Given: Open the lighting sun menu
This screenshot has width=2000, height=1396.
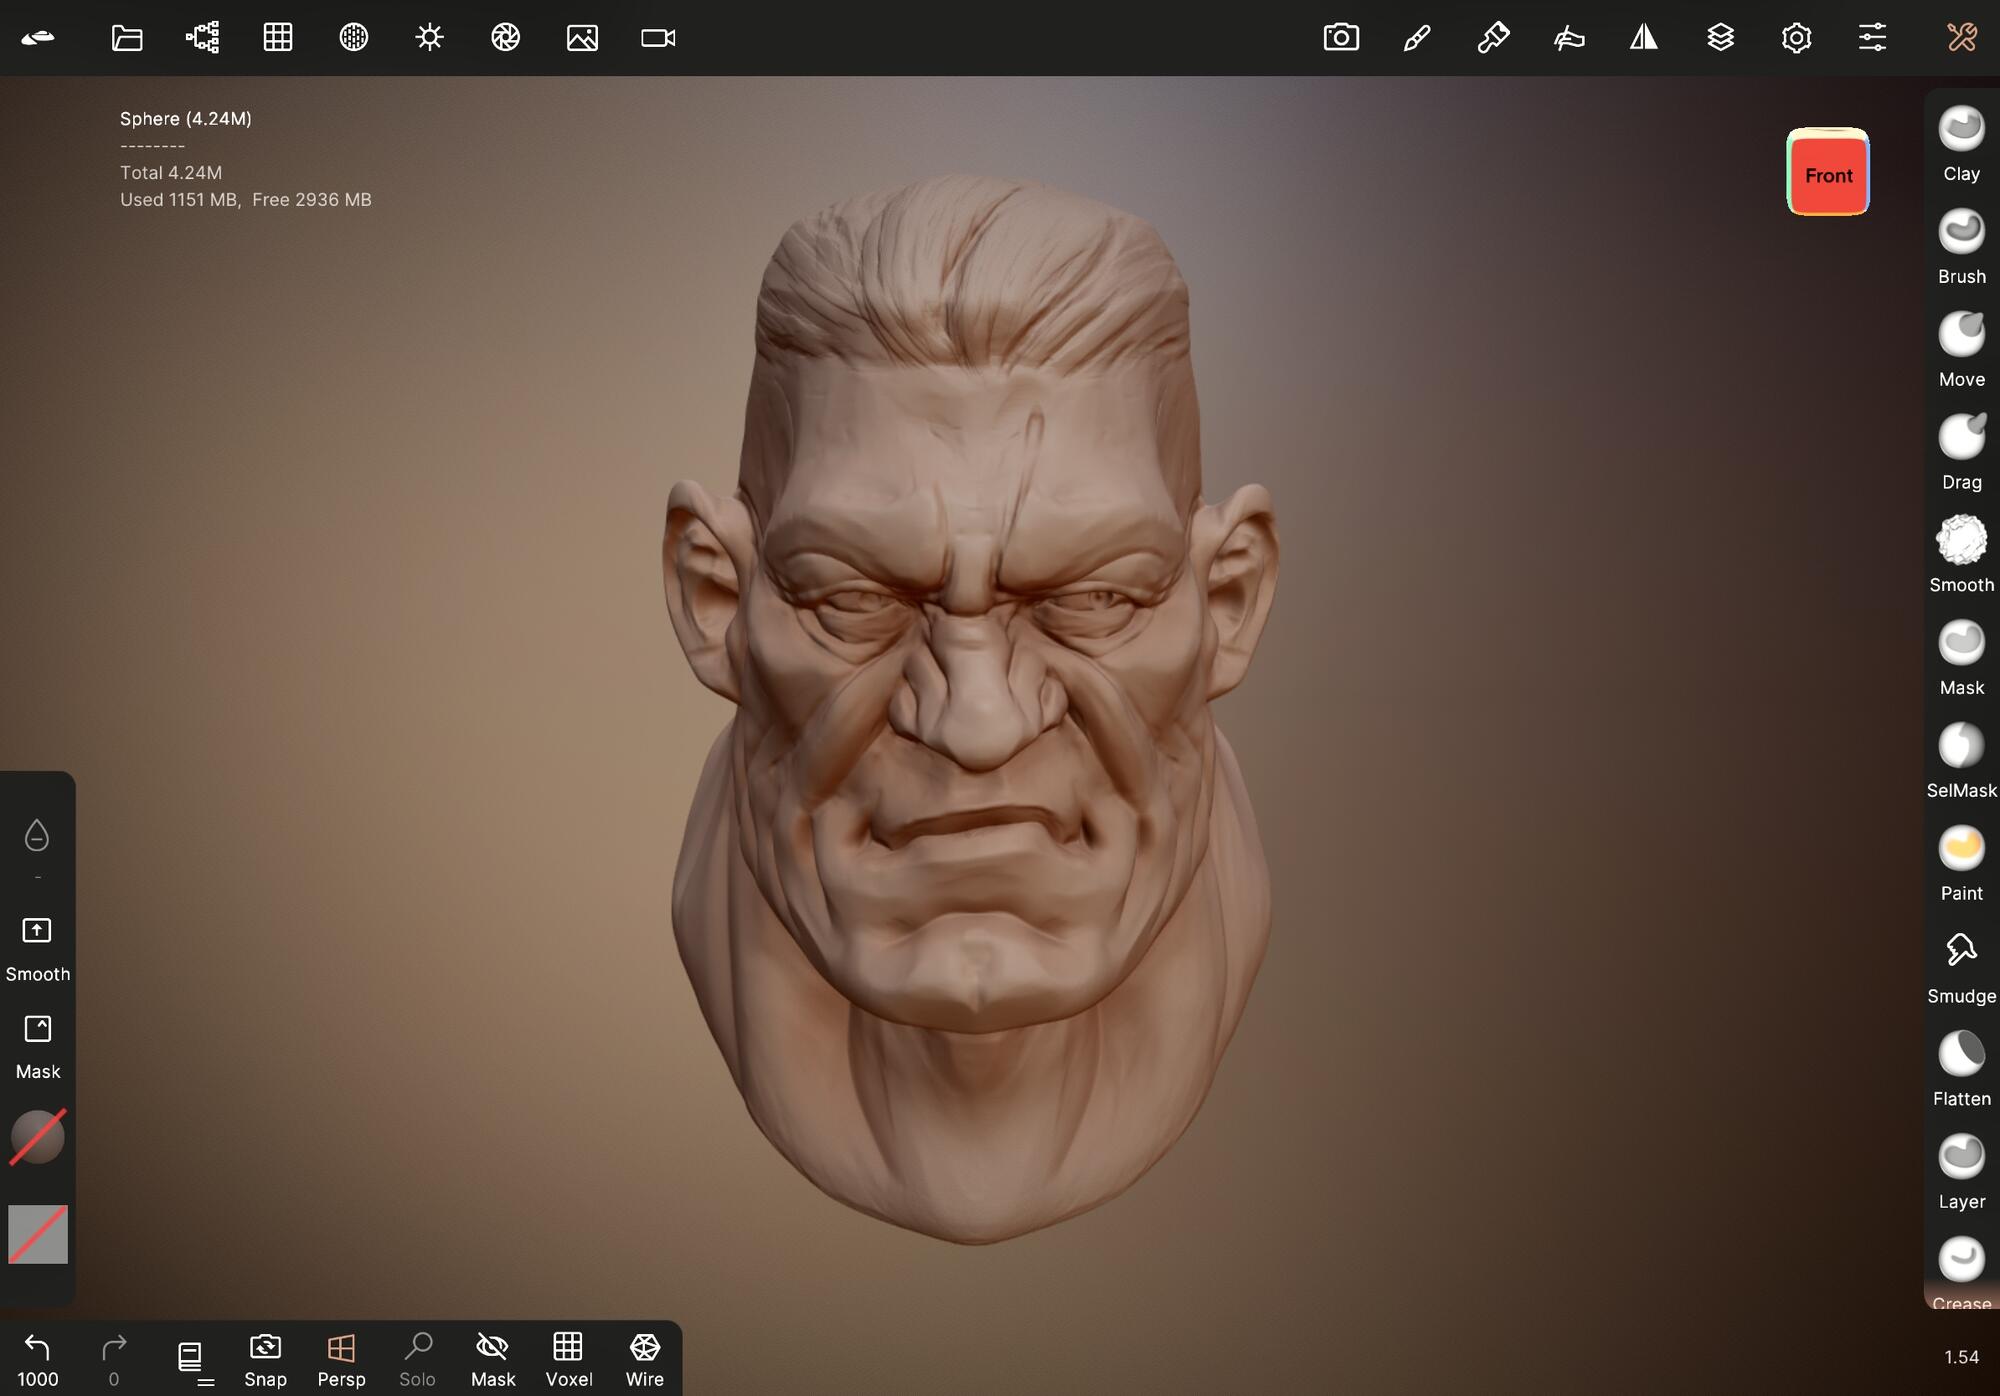Looking at the screenshot, I should [430, 38].
